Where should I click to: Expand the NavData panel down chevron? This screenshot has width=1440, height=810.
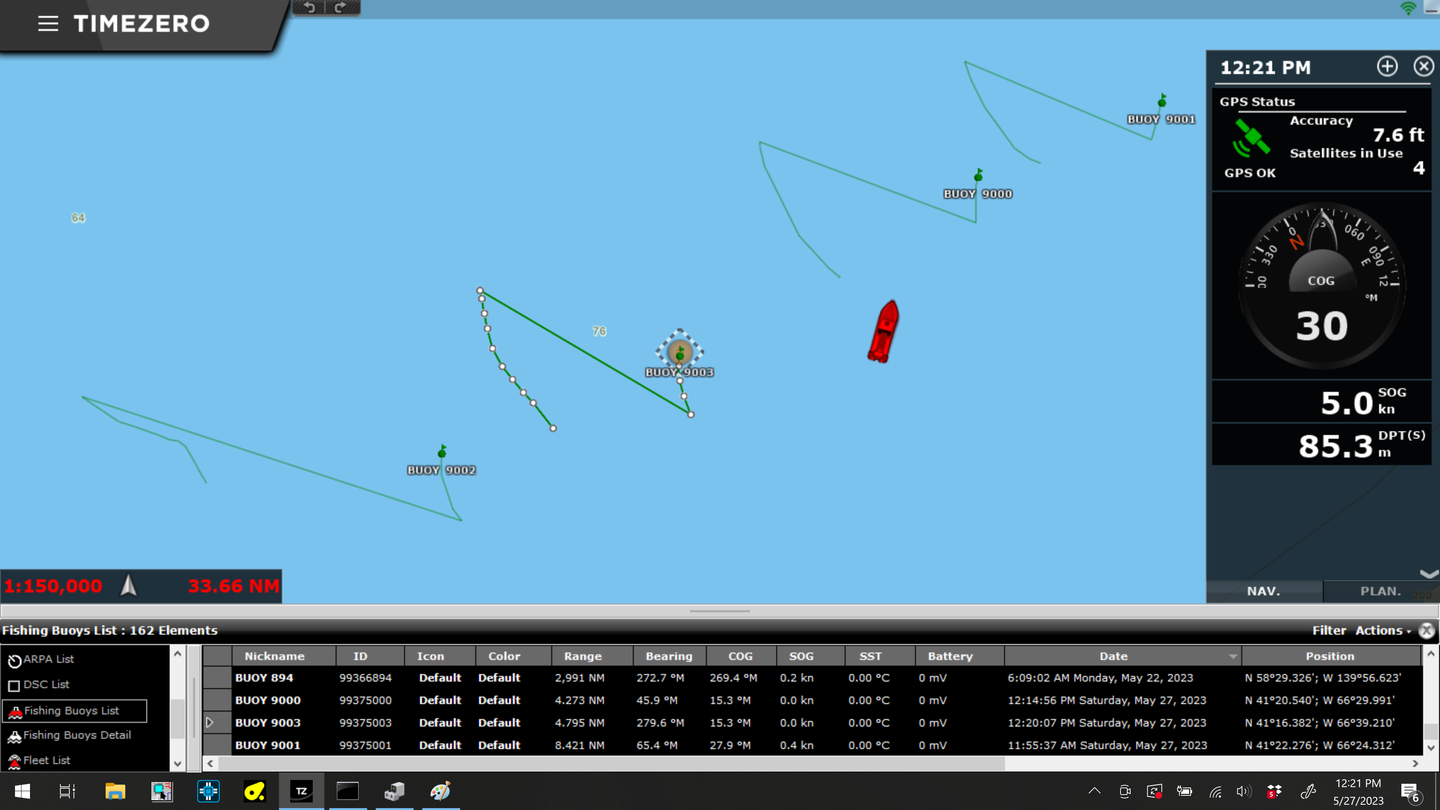[1428, 574]
